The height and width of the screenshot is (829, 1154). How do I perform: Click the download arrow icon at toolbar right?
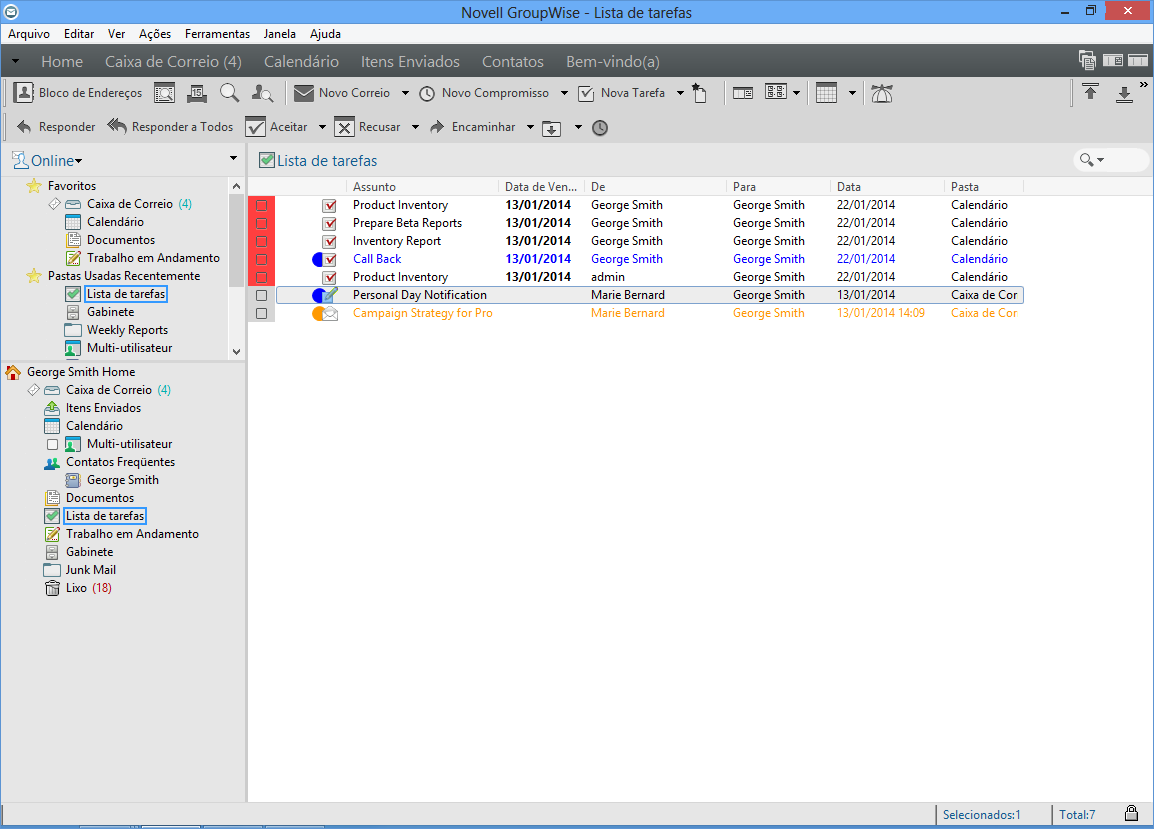click(1124, 94)
